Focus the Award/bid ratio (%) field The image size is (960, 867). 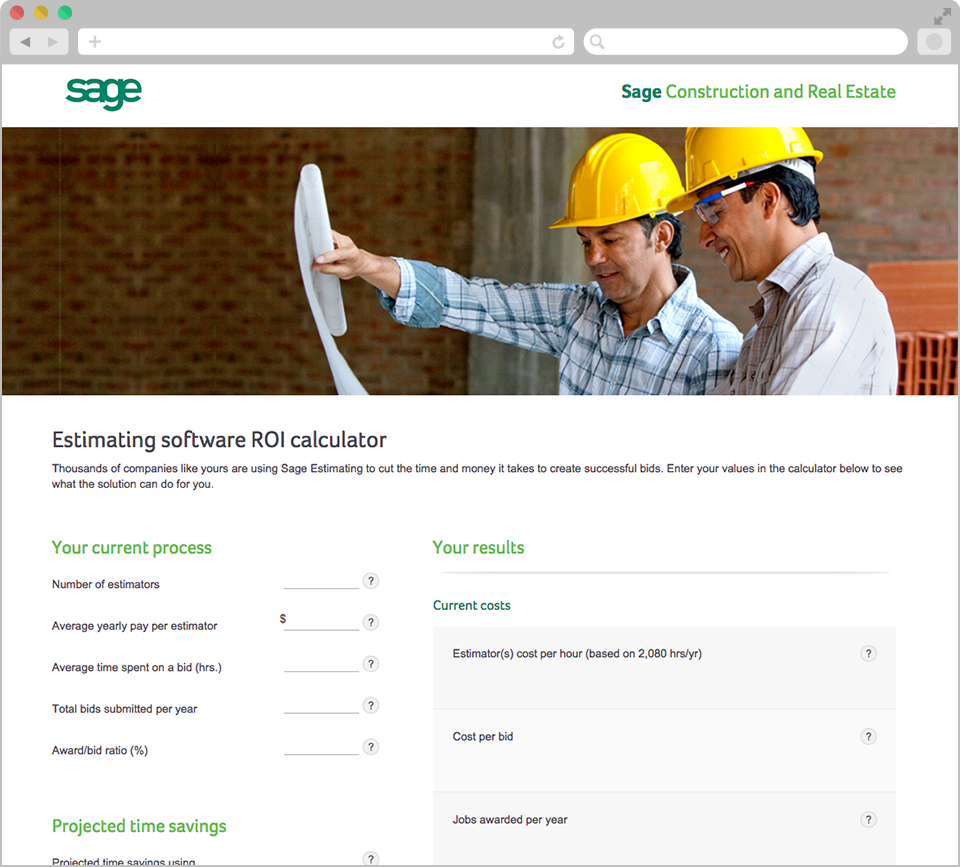(321, 748)
